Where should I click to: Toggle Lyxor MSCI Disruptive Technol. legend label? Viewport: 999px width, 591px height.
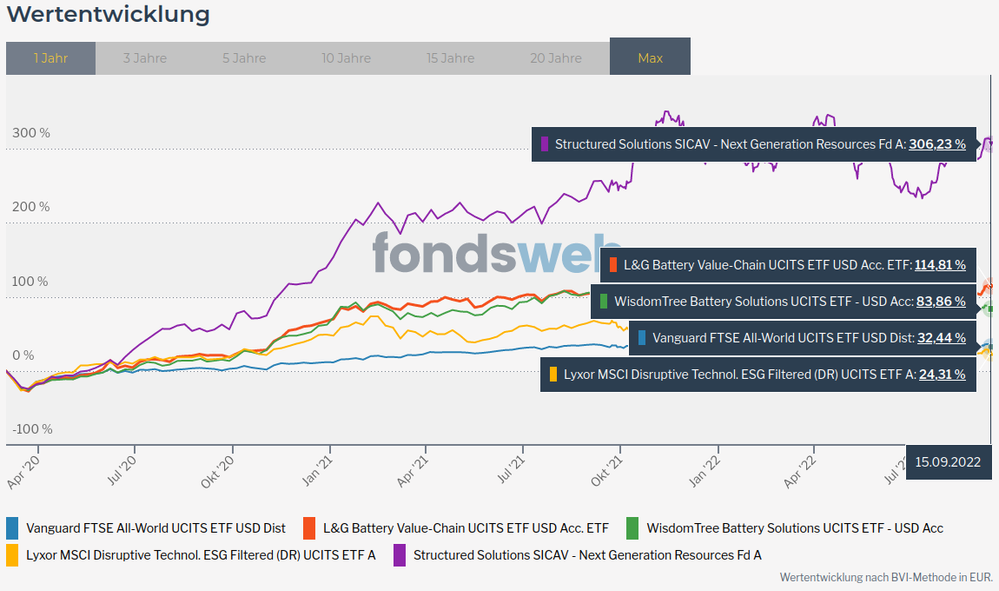201,554
